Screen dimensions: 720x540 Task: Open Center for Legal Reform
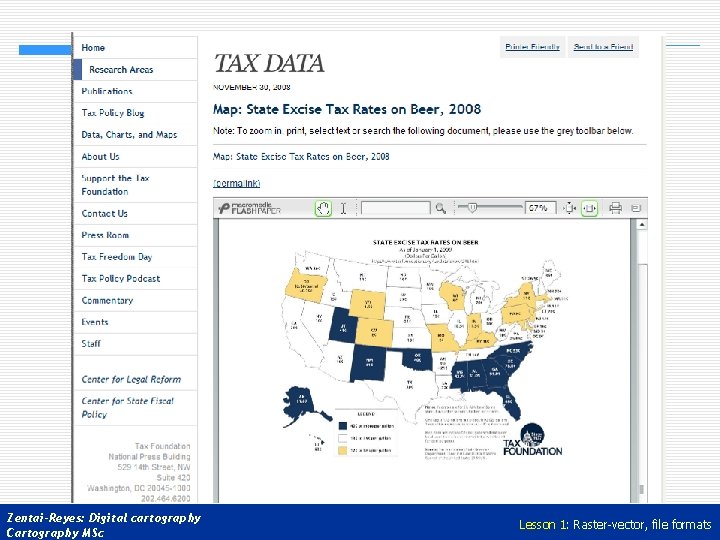131,379
